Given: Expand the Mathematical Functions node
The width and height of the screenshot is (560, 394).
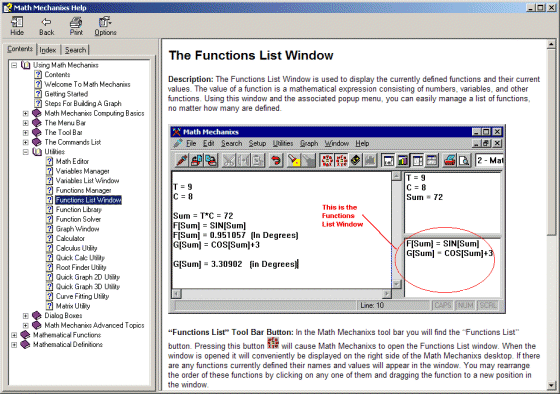Looking at the screenshot, I should click(14, 335).
